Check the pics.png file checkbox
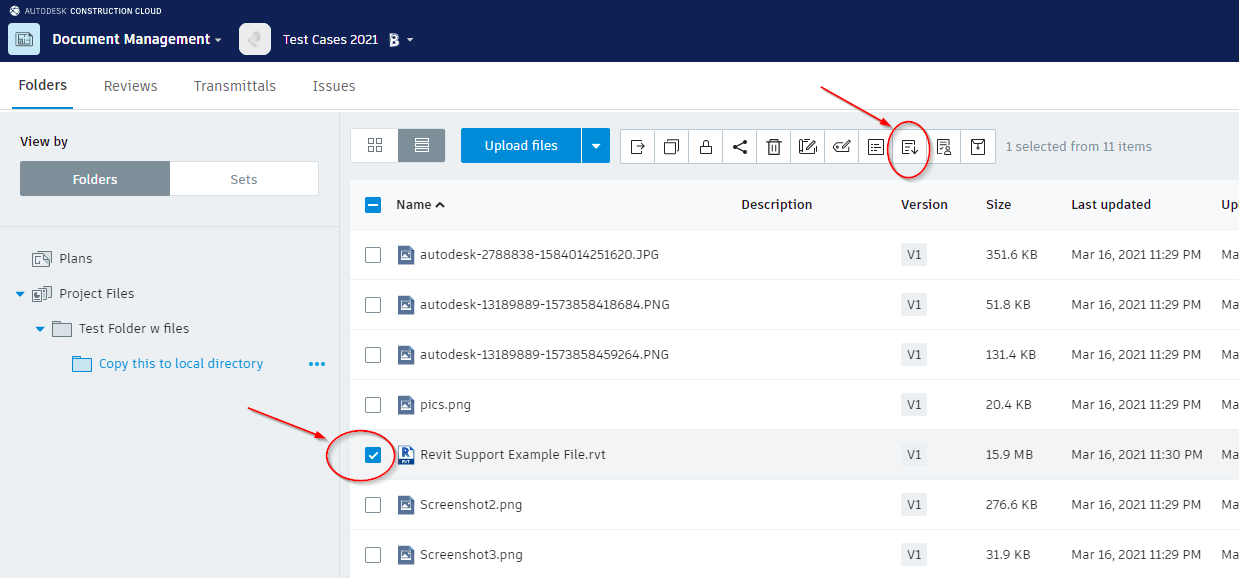The width and height of the screenshot is (1239, 578). click(373, 404)
